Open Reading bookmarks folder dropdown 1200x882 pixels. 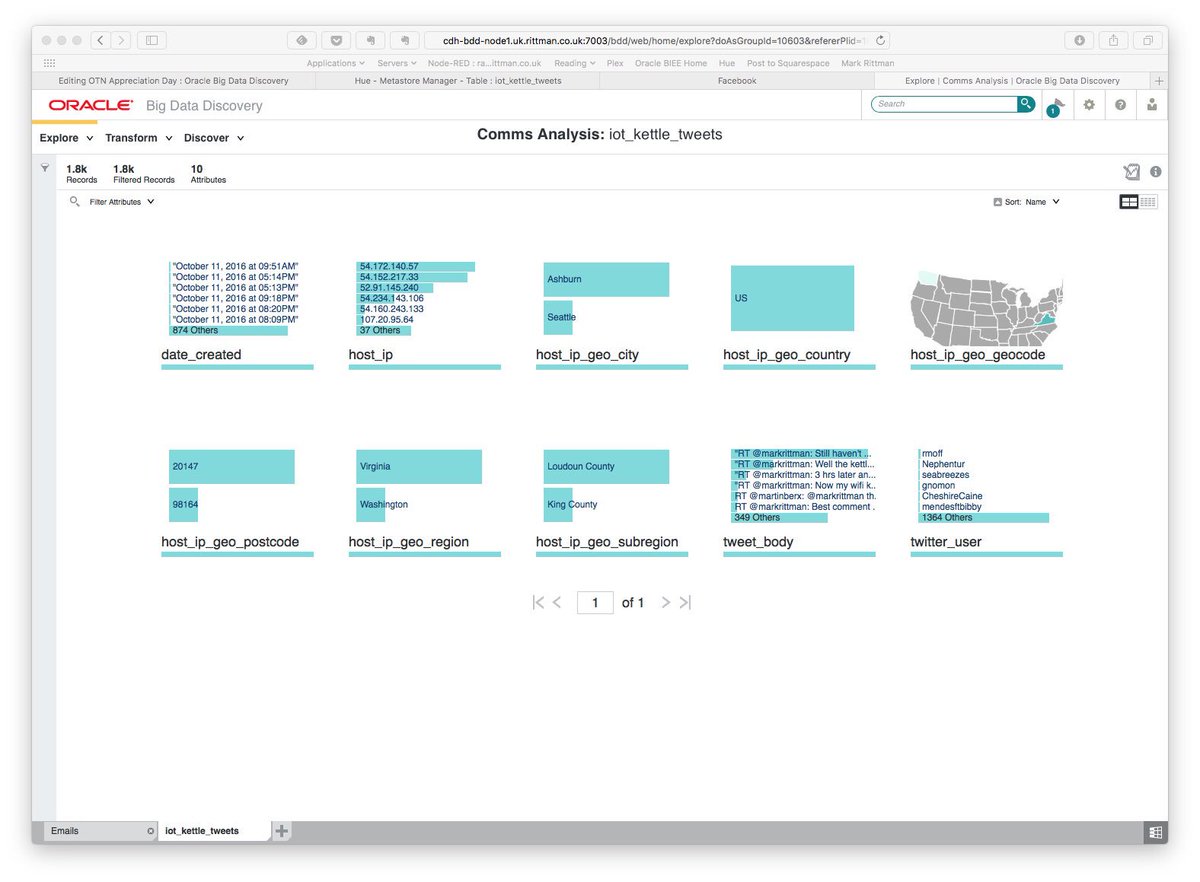[575, 63]
